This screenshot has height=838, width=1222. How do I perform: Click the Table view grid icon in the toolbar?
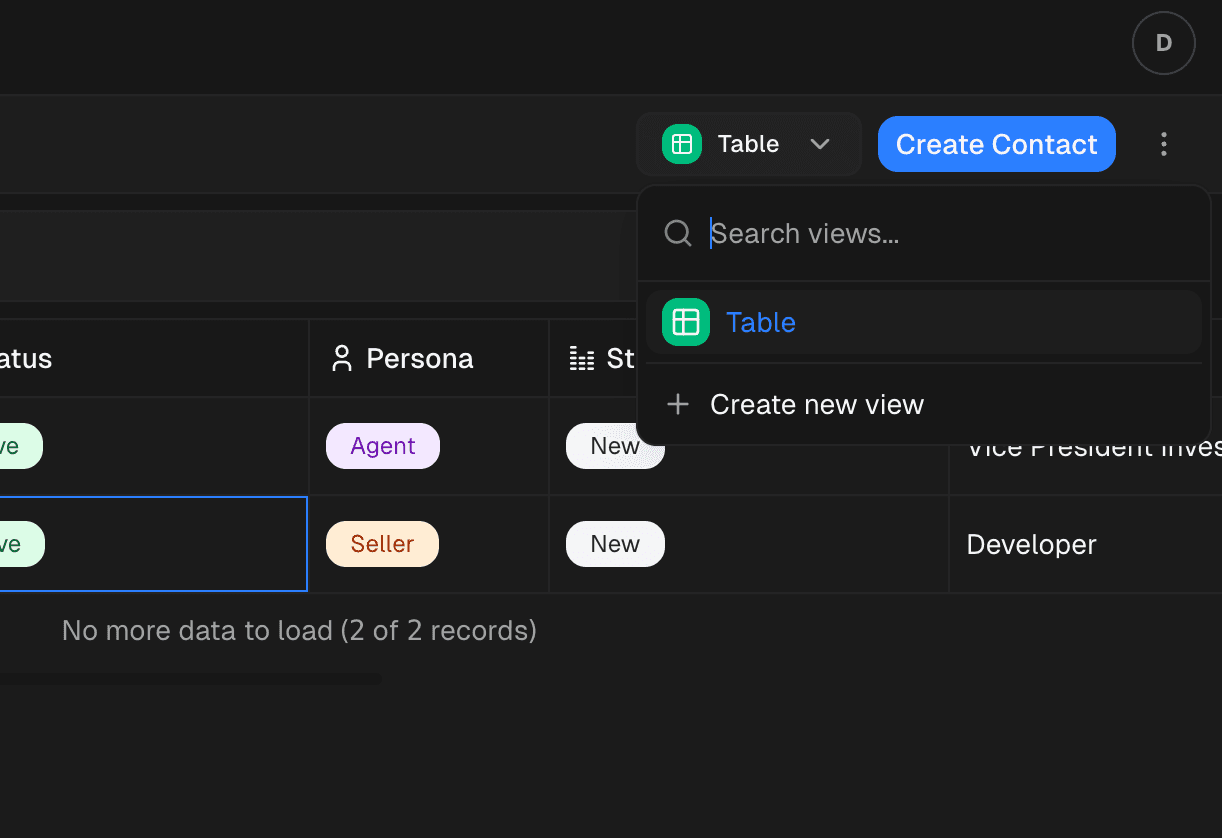[x=681, y=144]
